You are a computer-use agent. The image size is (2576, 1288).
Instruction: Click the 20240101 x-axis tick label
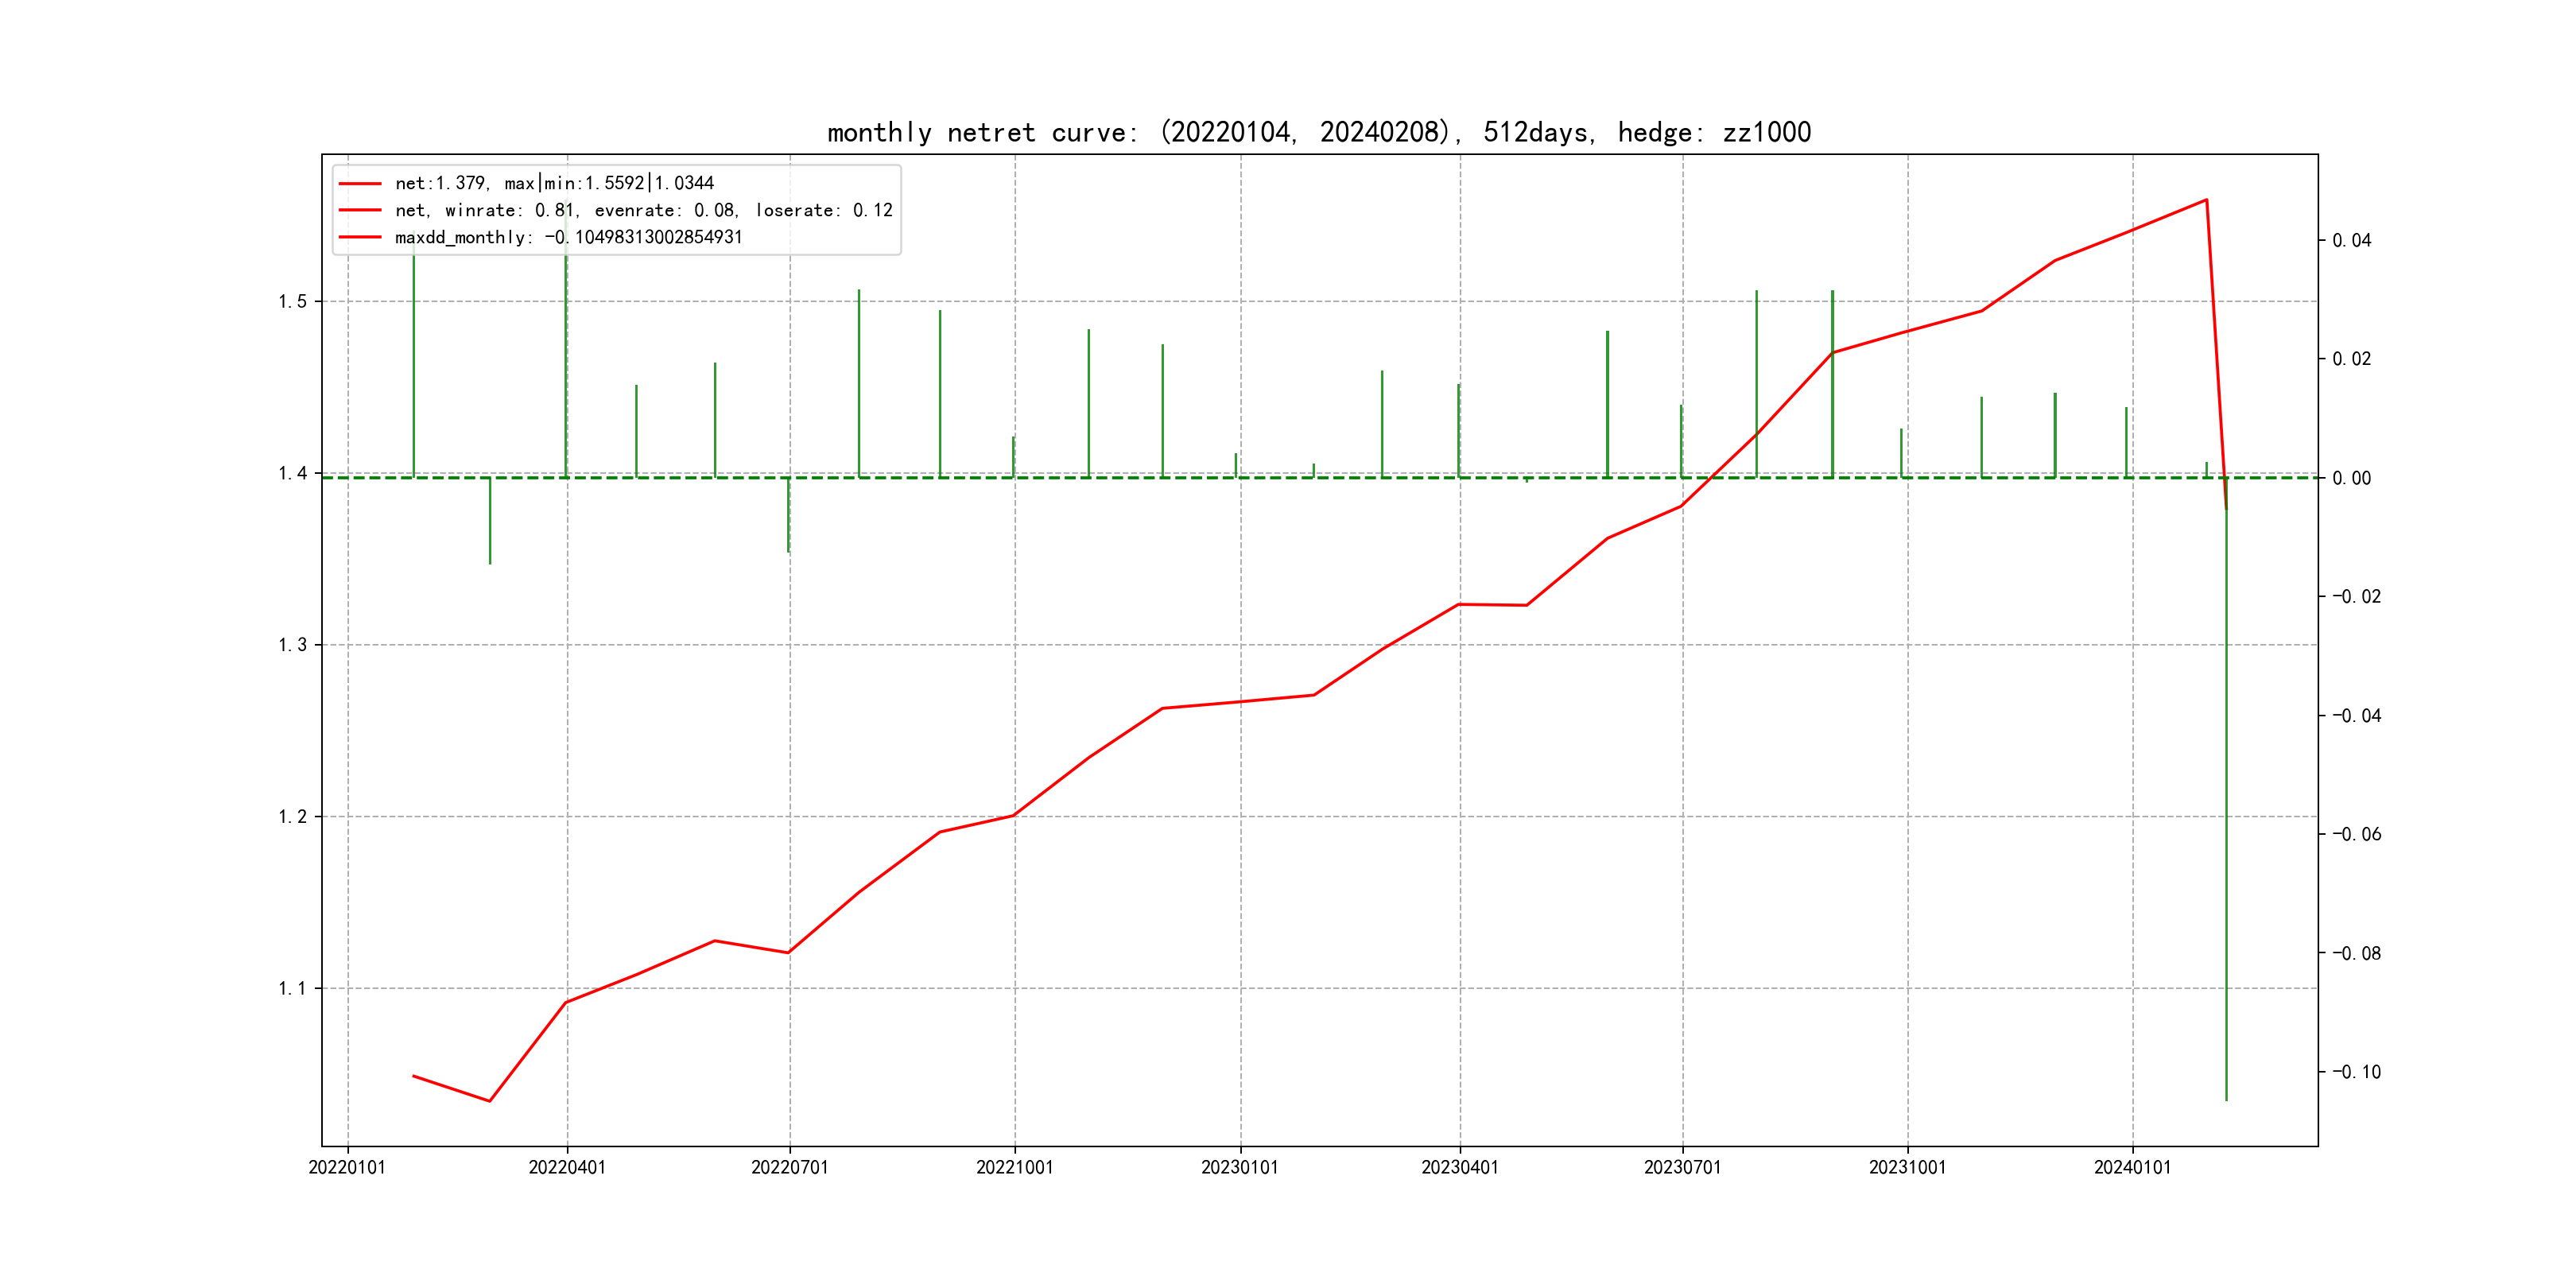click(2132, 1167)
